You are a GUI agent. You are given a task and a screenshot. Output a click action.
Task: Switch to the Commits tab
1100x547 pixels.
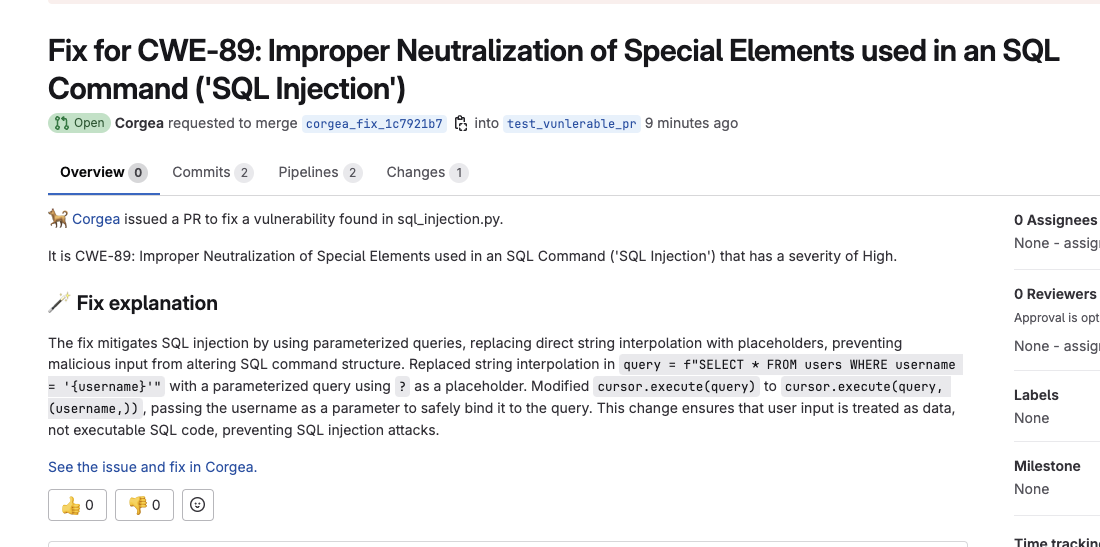[213, 173]
